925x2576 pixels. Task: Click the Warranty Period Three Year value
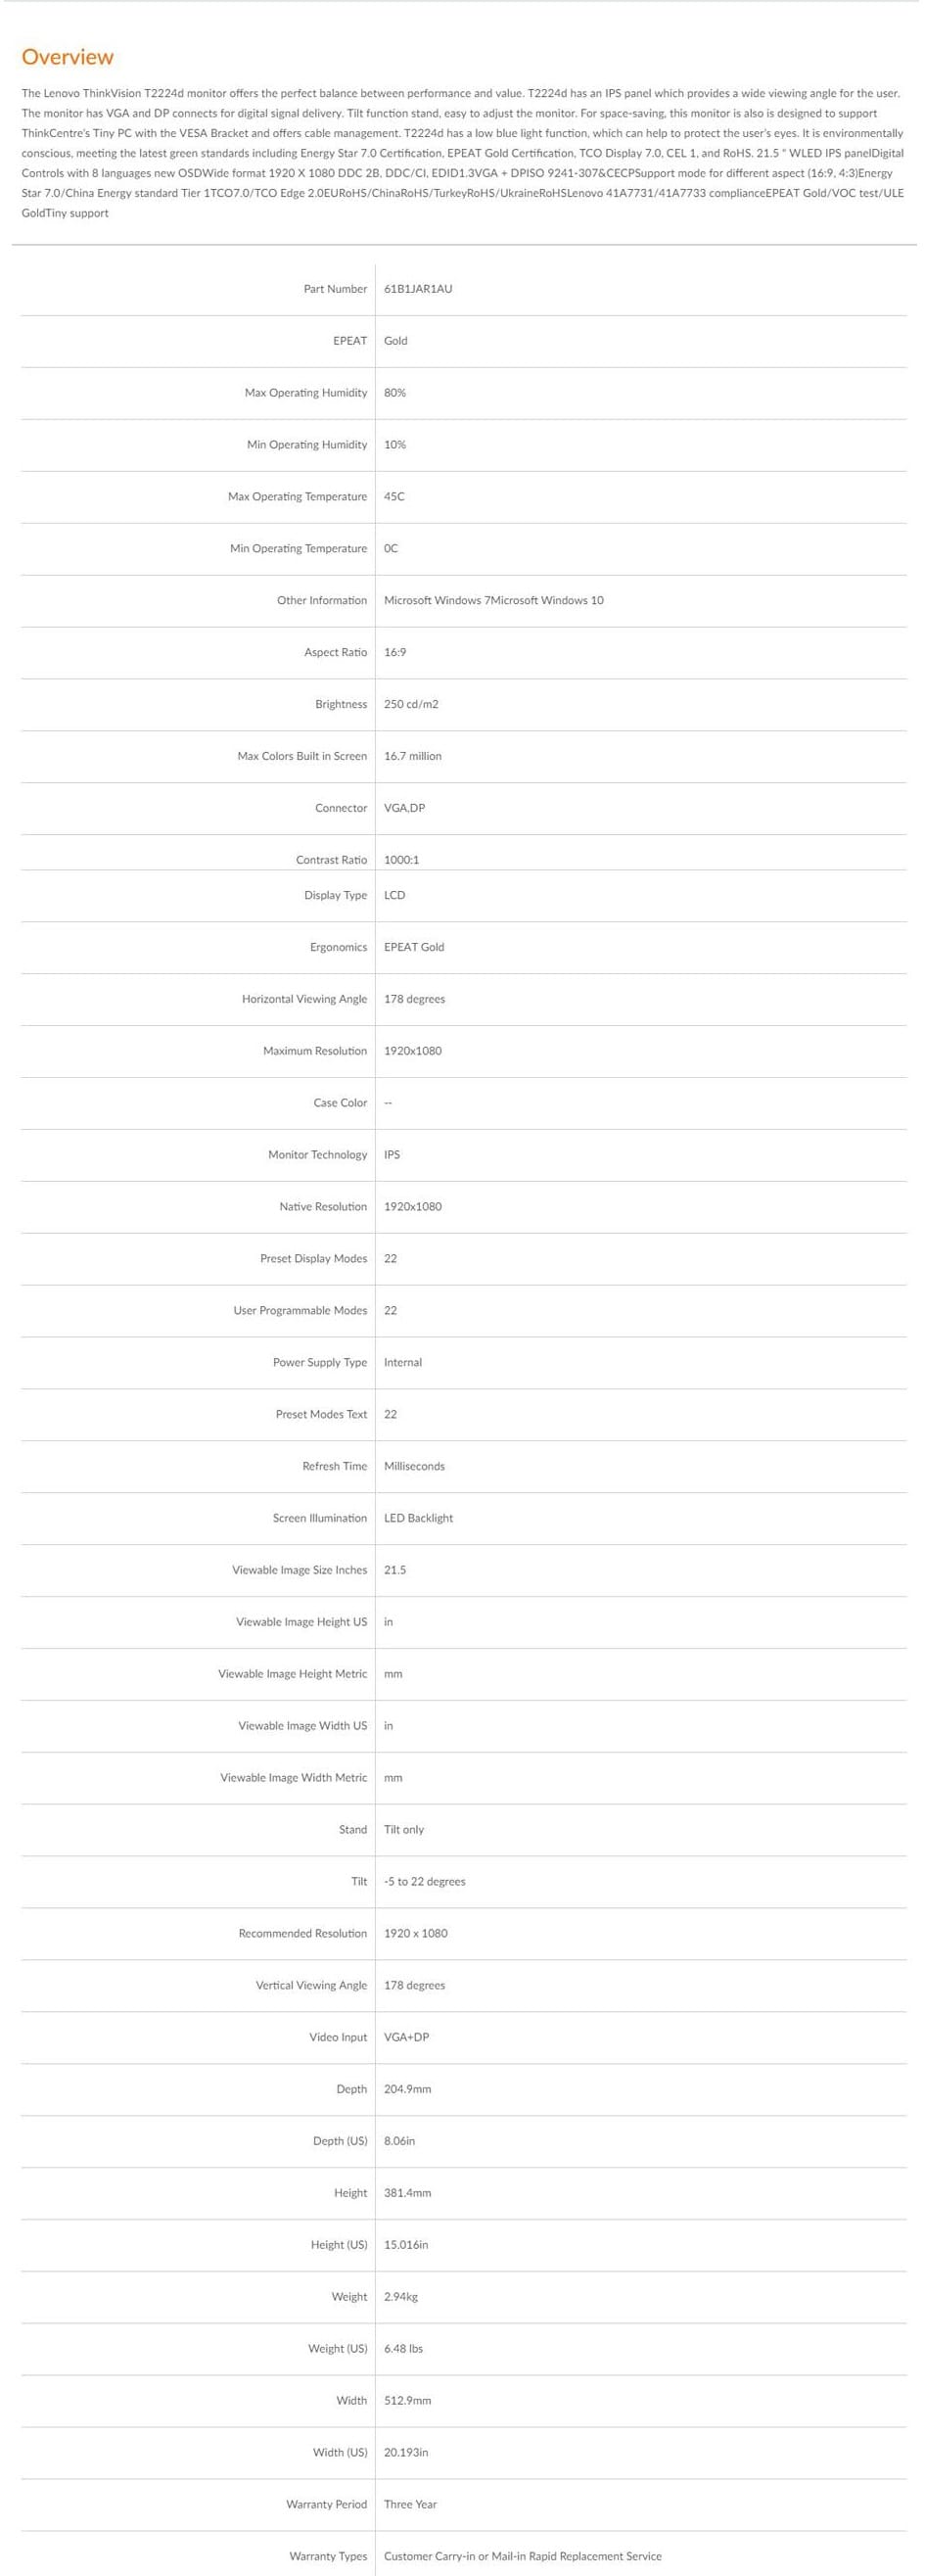(411, 2504)
